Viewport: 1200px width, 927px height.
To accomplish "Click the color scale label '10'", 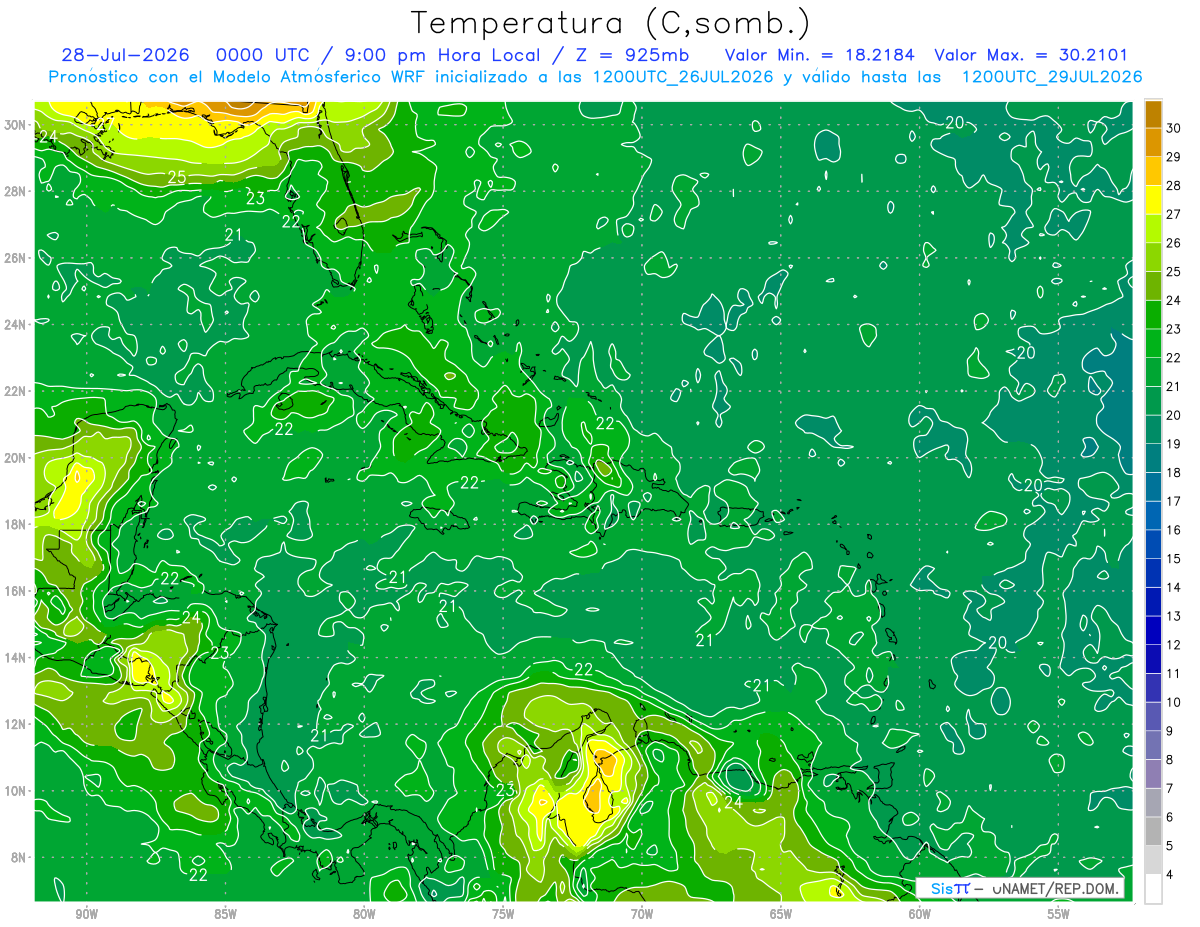I will click(1173, 703).
